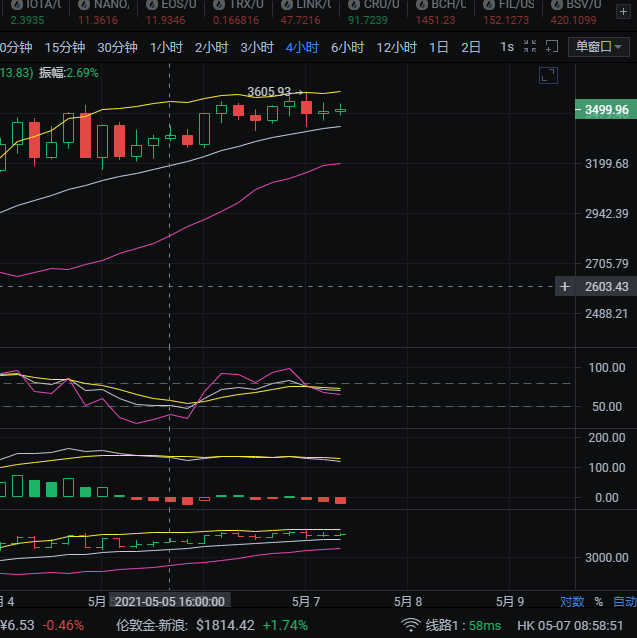Select the 30分钟 interval
Screen dimensions: 637x638
tap(117, 47)
